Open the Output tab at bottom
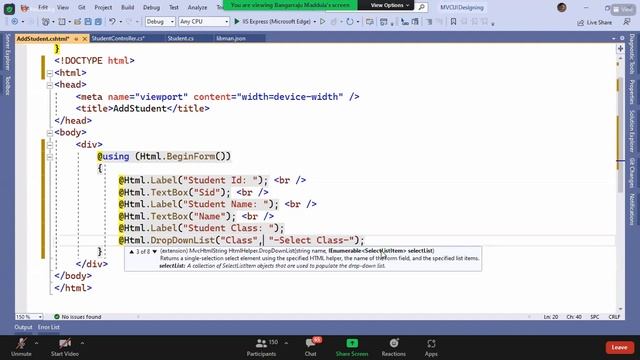The height and width of the screenshot is (360, 640). (x=23, y=327)
